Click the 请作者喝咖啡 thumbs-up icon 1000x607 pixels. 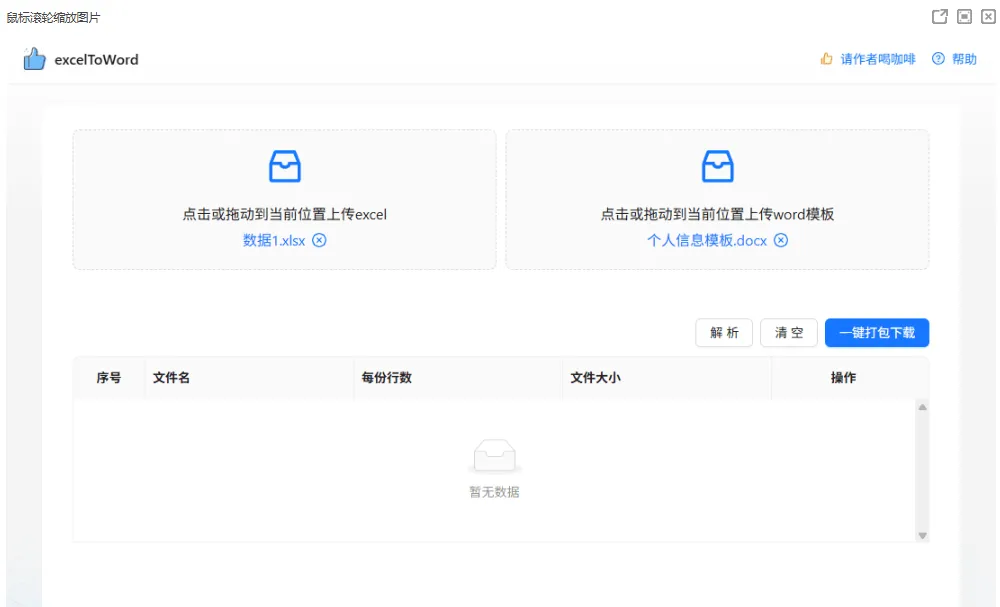pos(827,59)
